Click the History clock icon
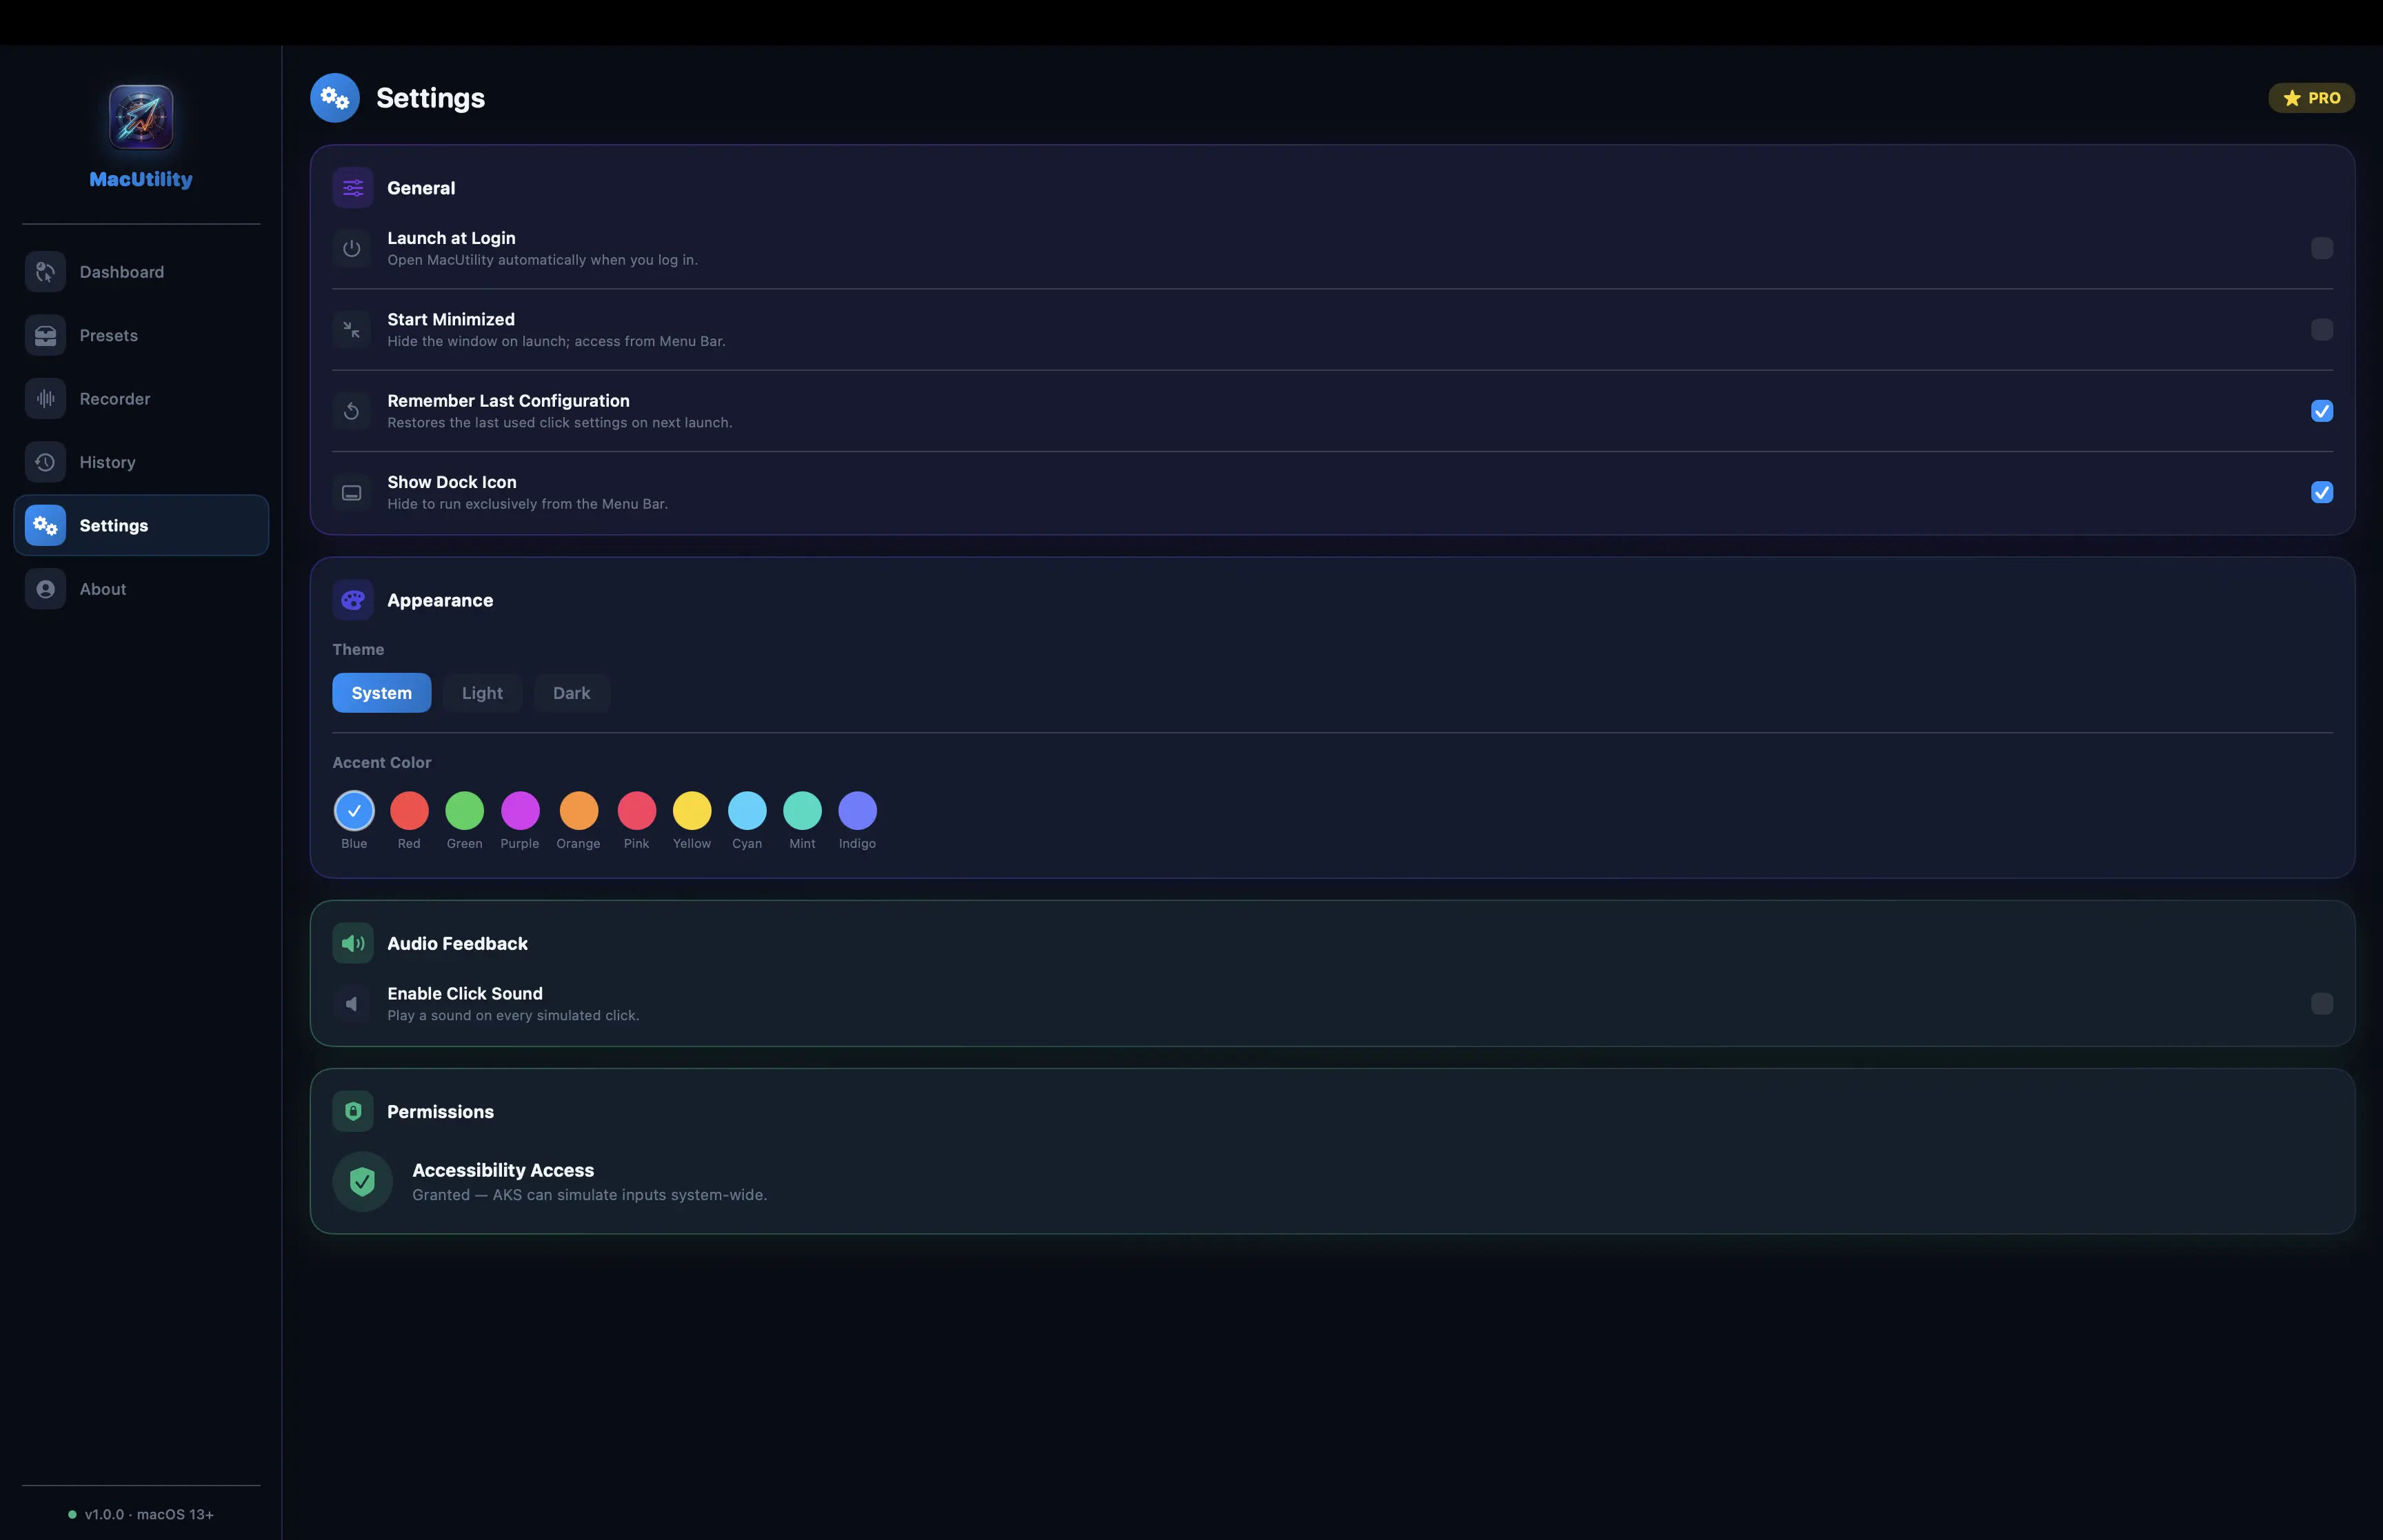Viewport: 2383px width, 1540px height. [x=45, y=462]
